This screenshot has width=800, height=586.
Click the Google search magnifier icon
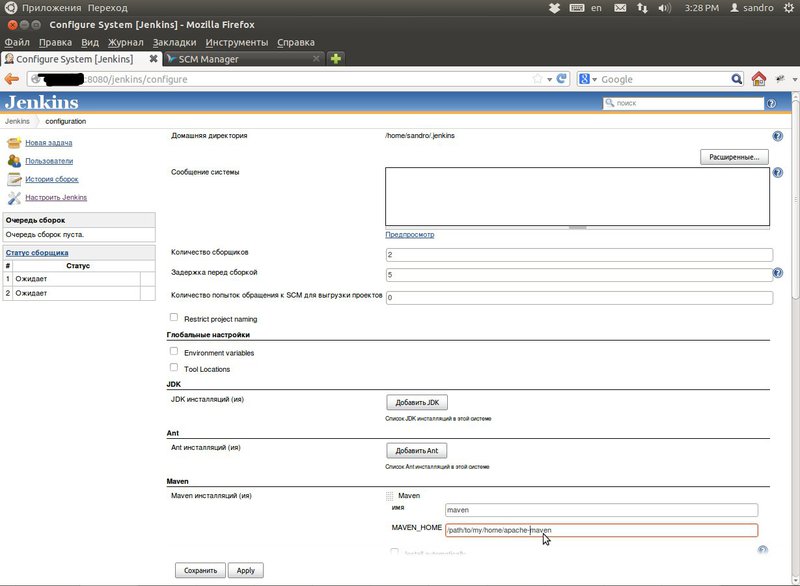(736, 79)
